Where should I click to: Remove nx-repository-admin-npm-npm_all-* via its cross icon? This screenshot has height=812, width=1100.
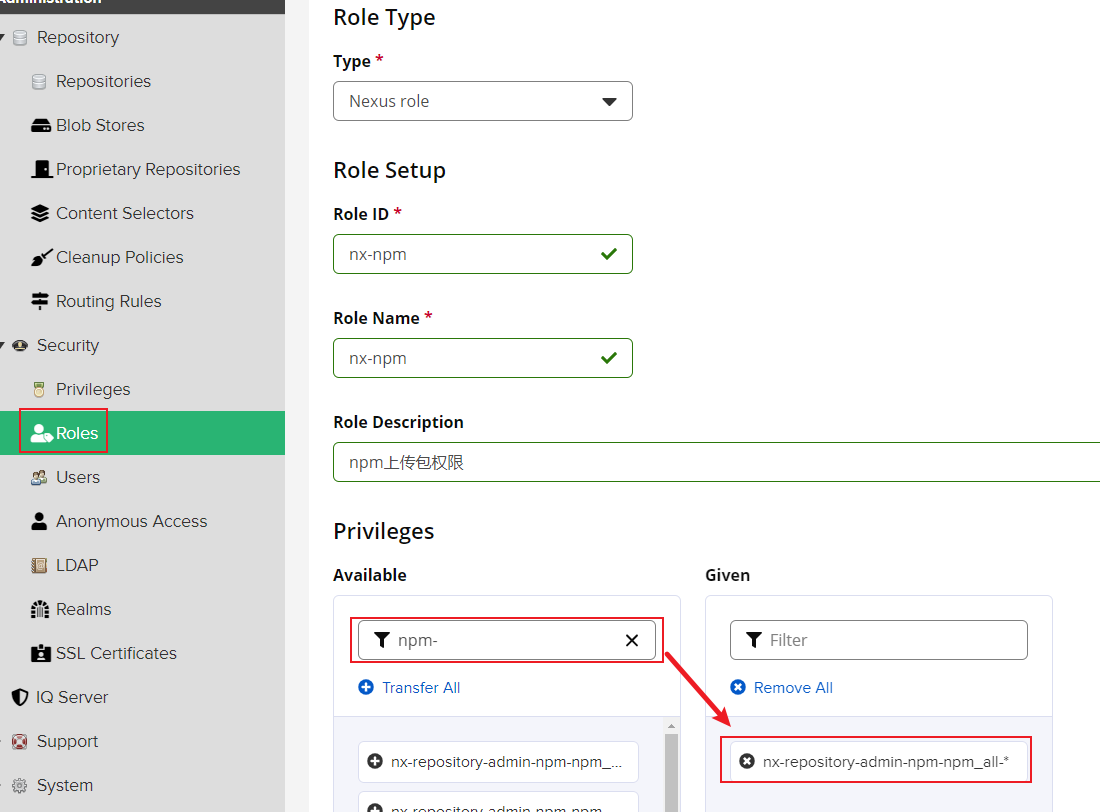click(747, 761)
